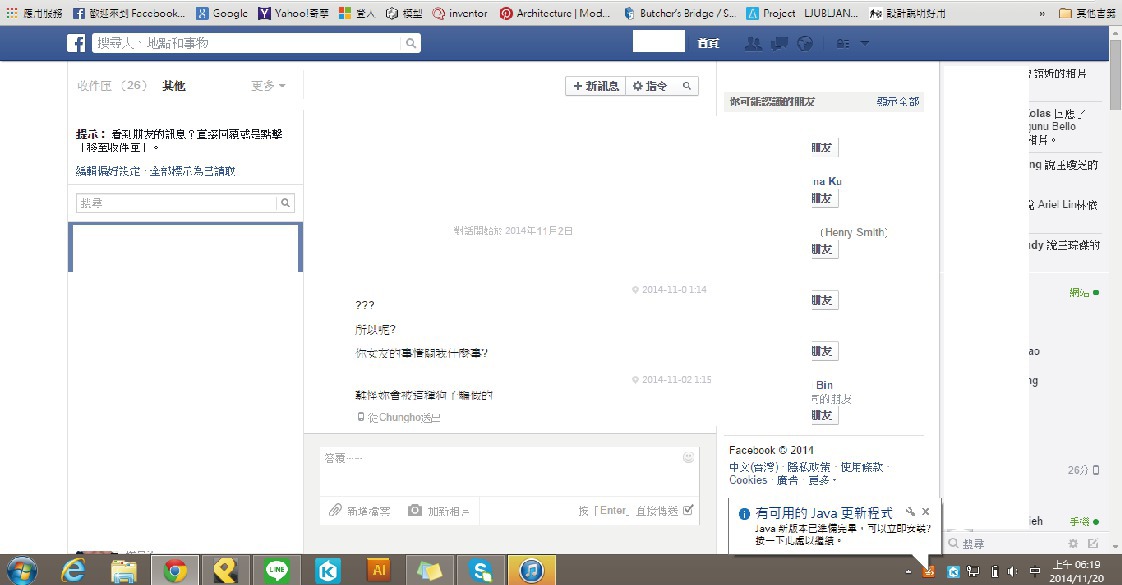The height and width of the screenshot is (585, 1122).
Task: Open the Yahoo bookmark
Action: tap(293, 13)
